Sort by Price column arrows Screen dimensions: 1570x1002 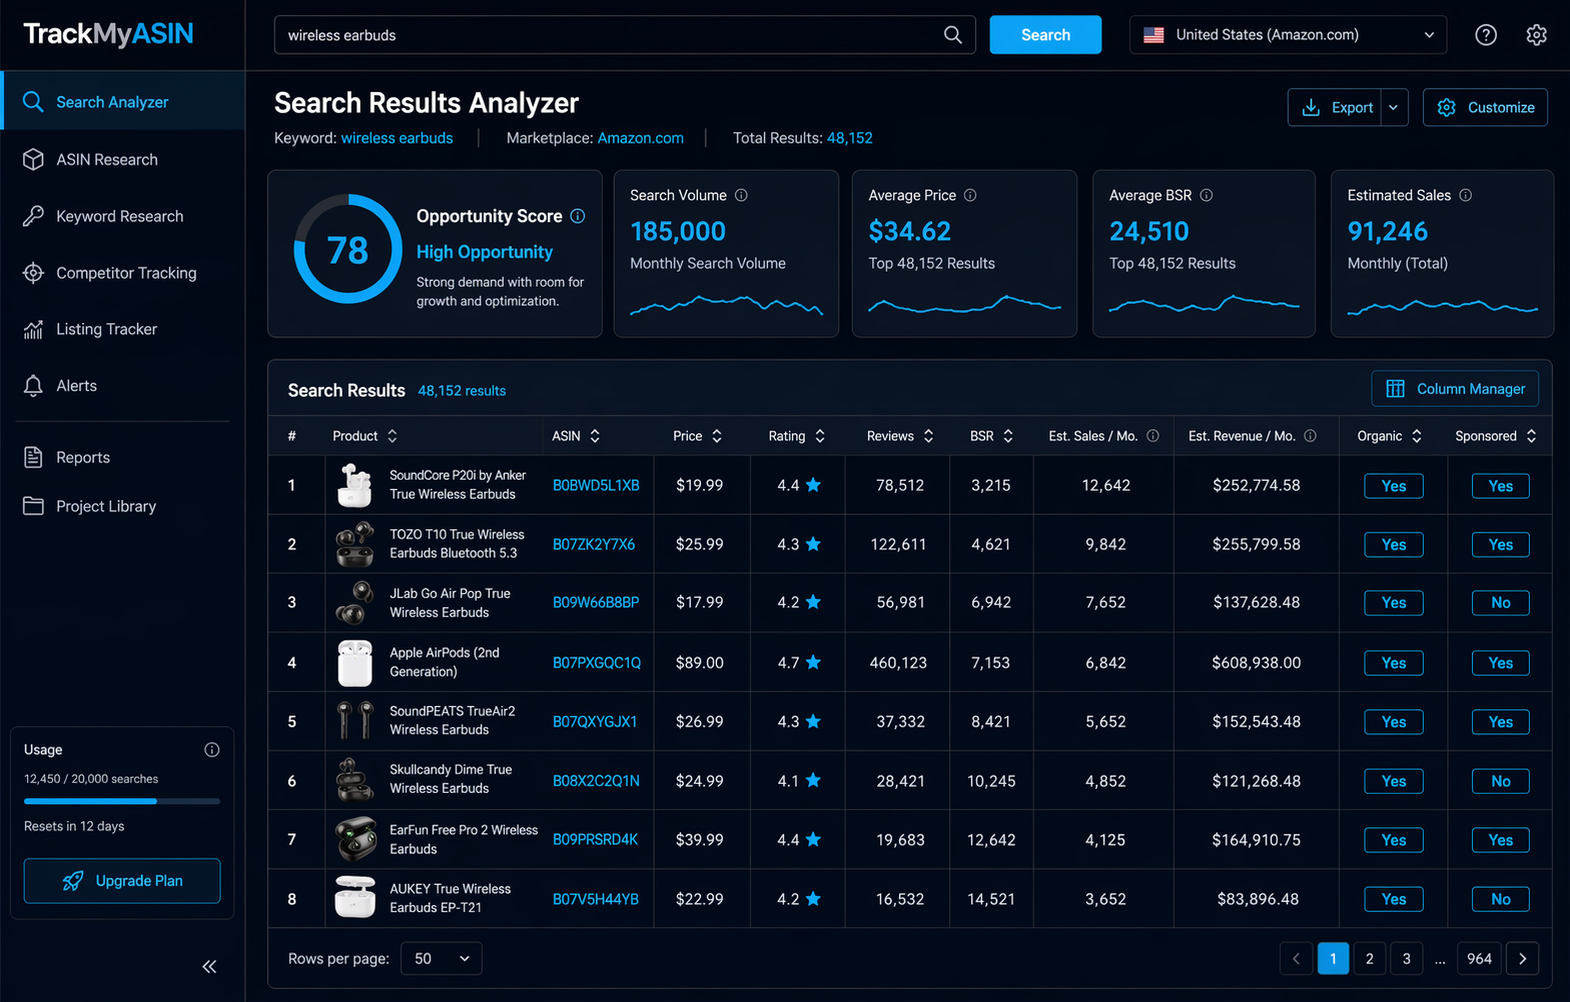coord(717,436)
